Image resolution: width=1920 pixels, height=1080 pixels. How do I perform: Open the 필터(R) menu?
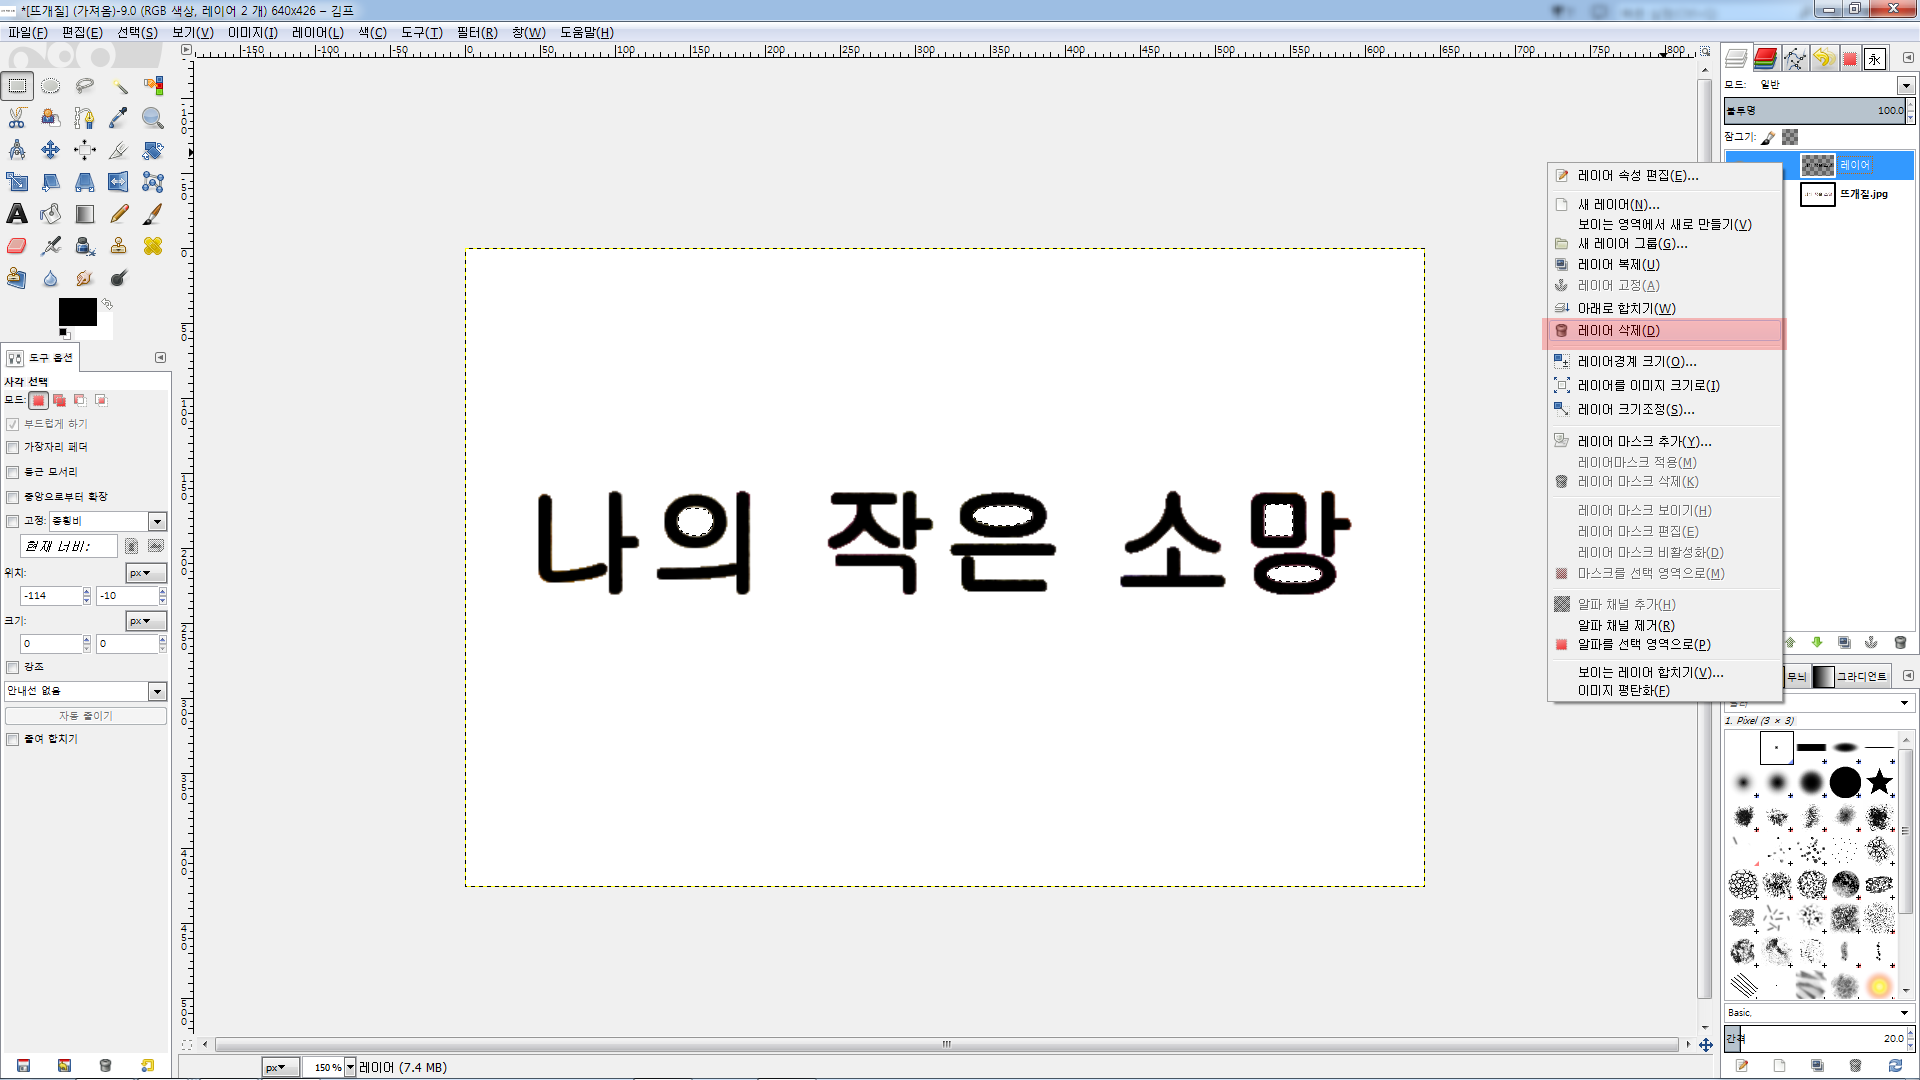[x=477, y=32]
